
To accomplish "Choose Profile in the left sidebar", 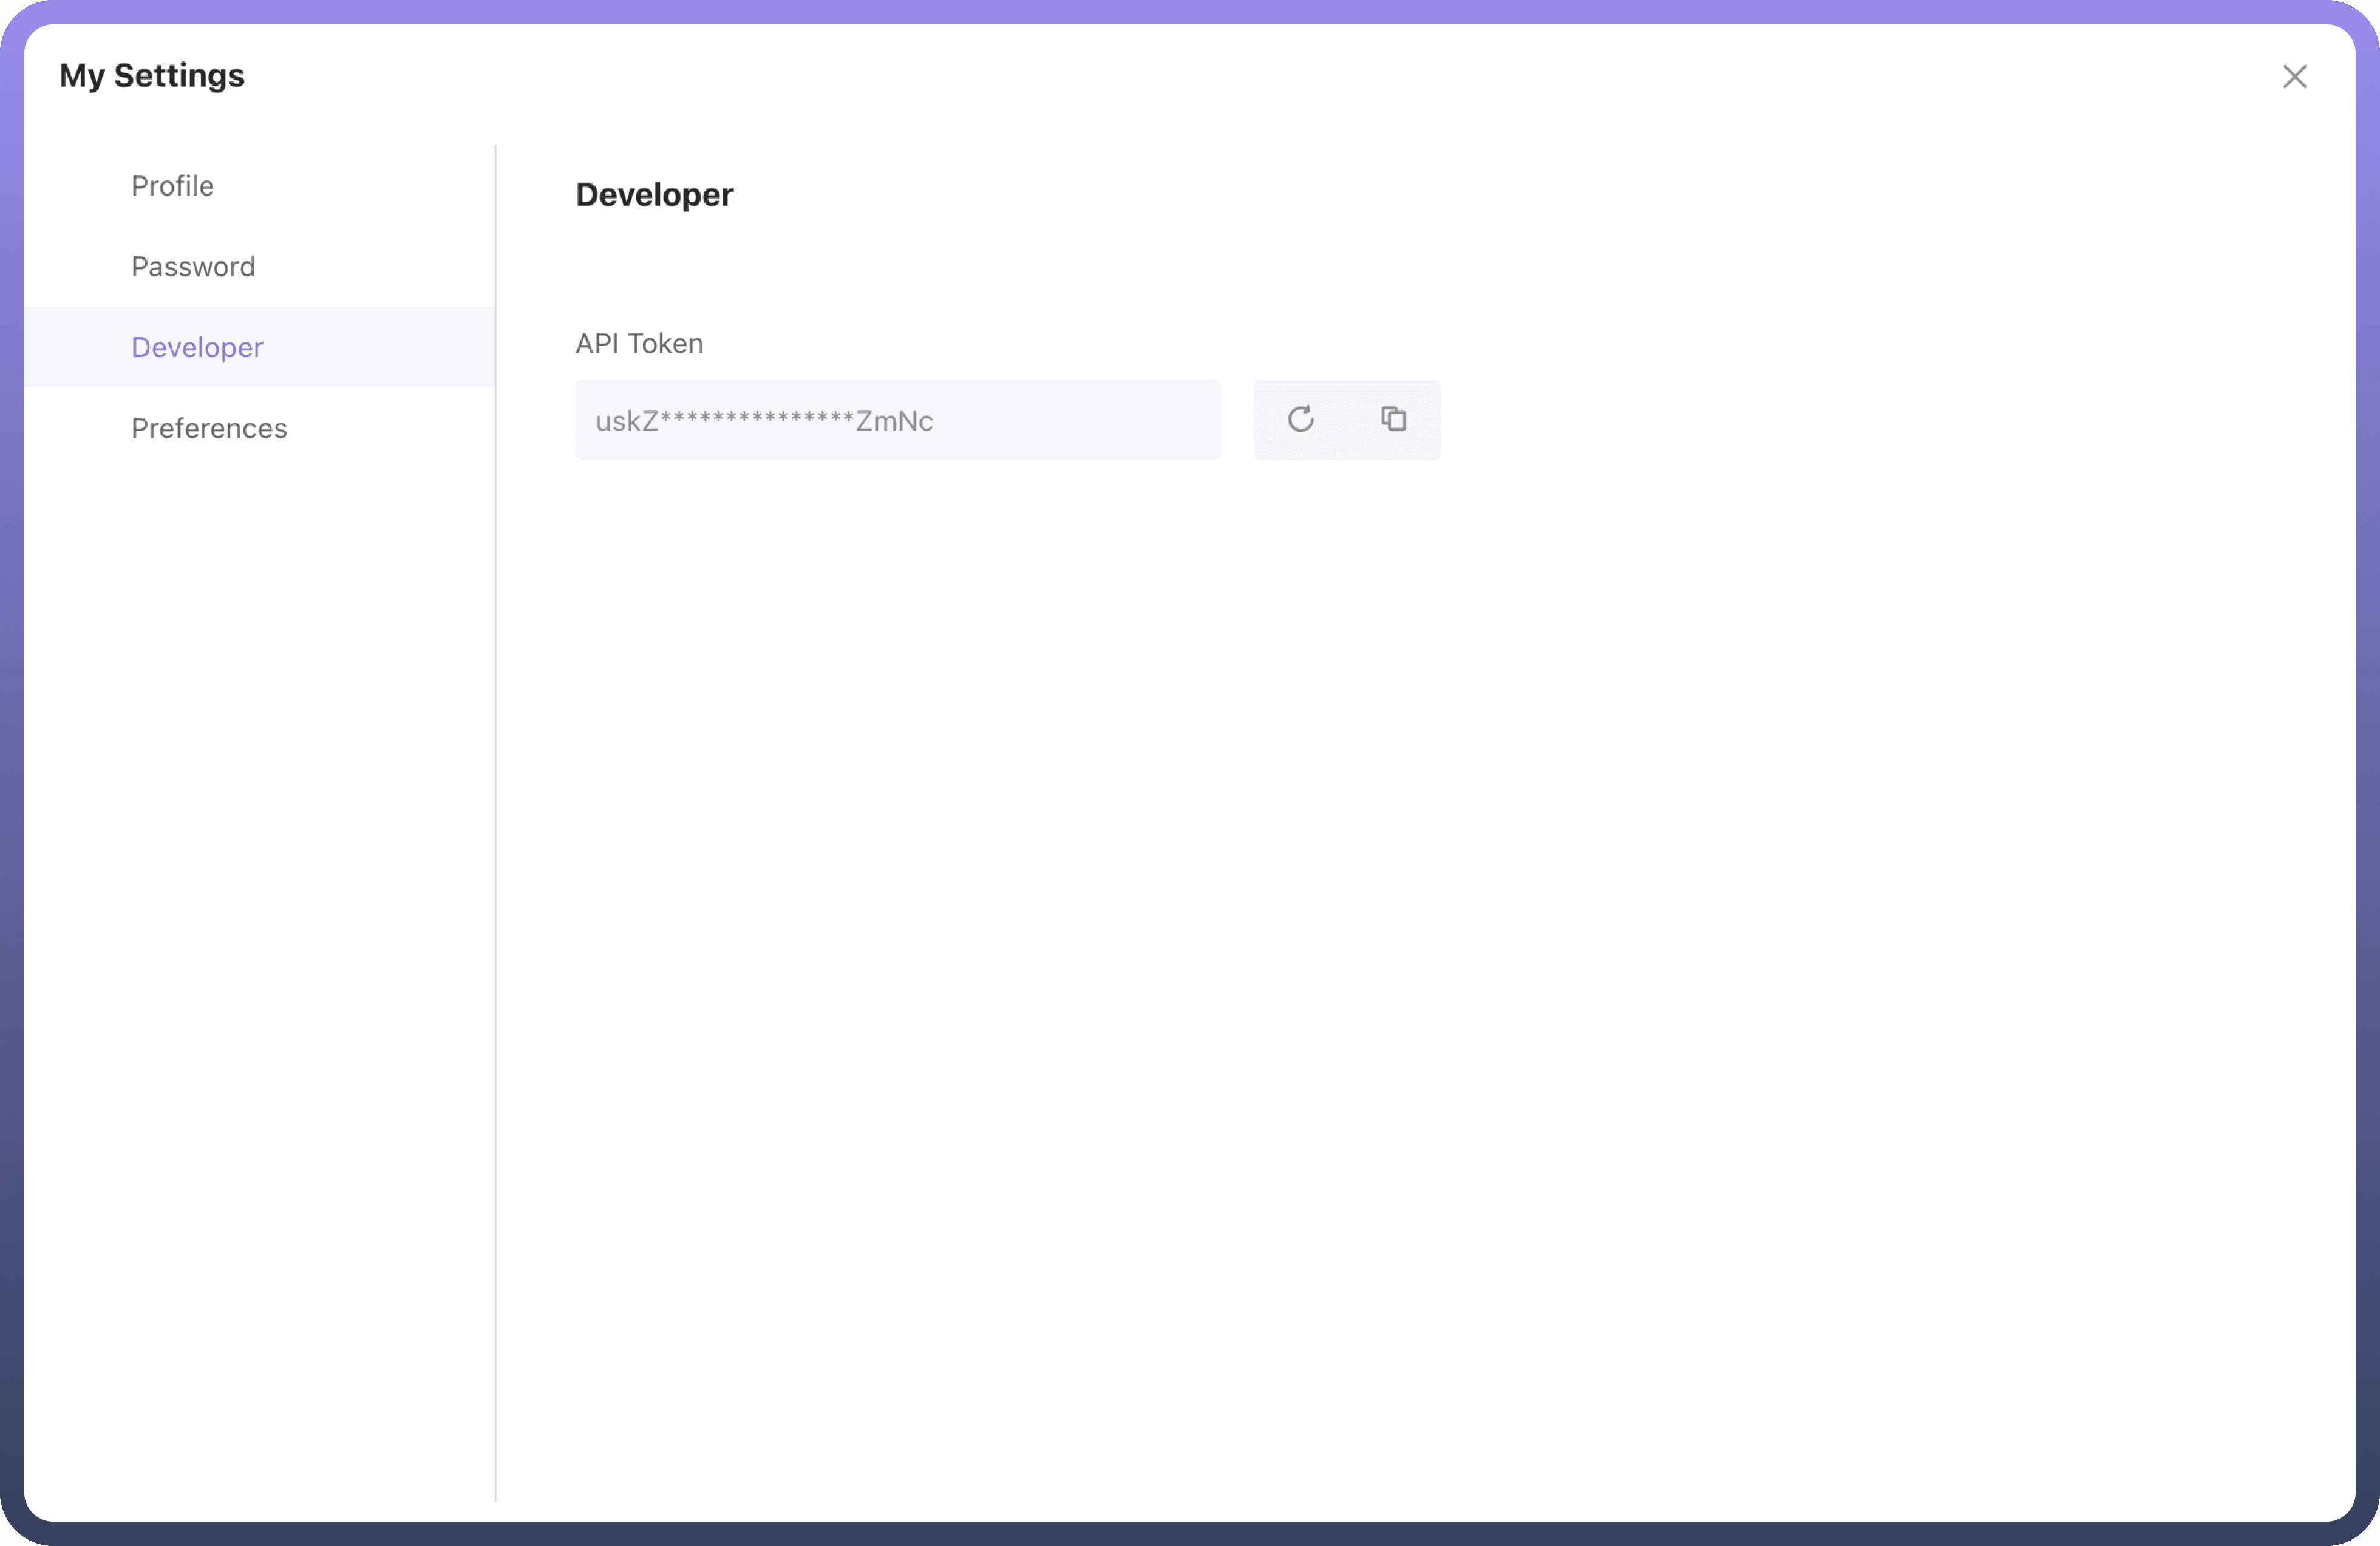I will (x=172, y=186).
